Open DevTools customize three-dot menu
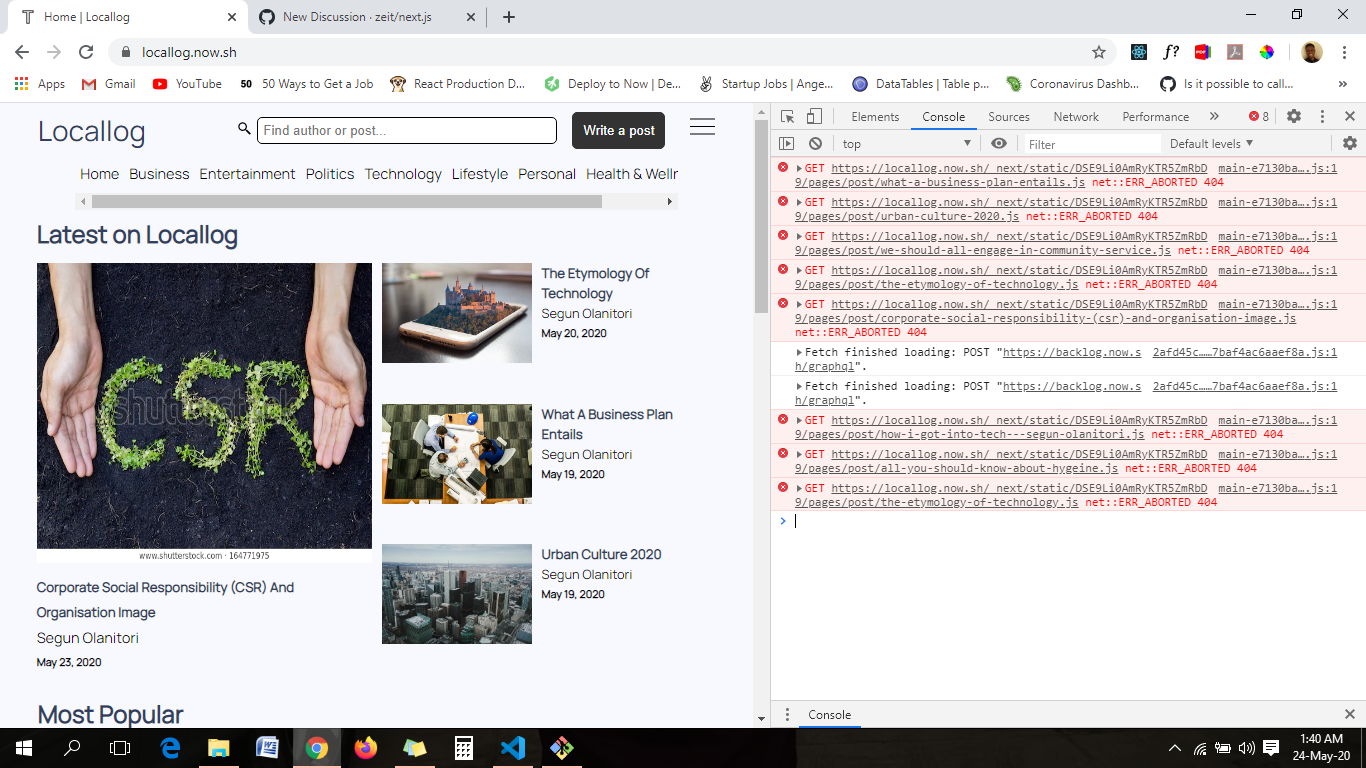Screen dimensions: 1366x768 coord(1322,116)
